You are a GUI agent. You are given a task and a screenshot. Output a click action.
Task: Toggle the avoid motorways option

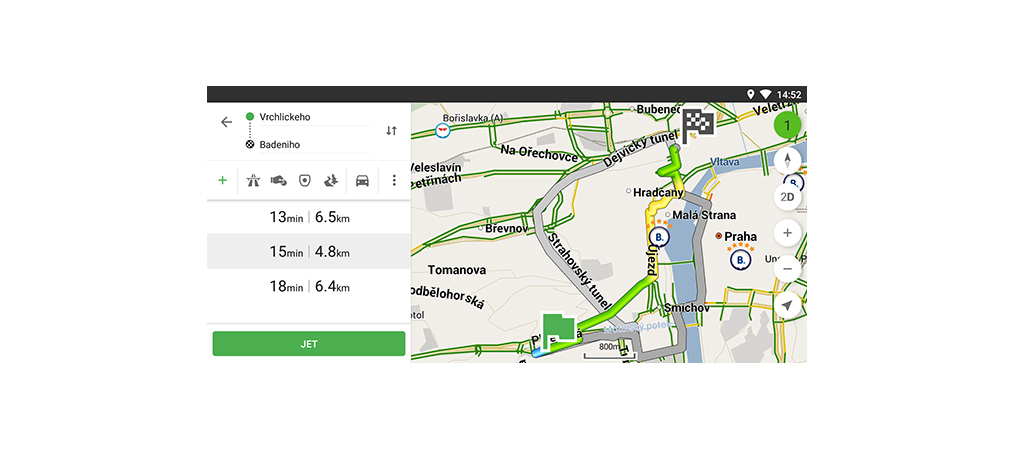[254, 181]
